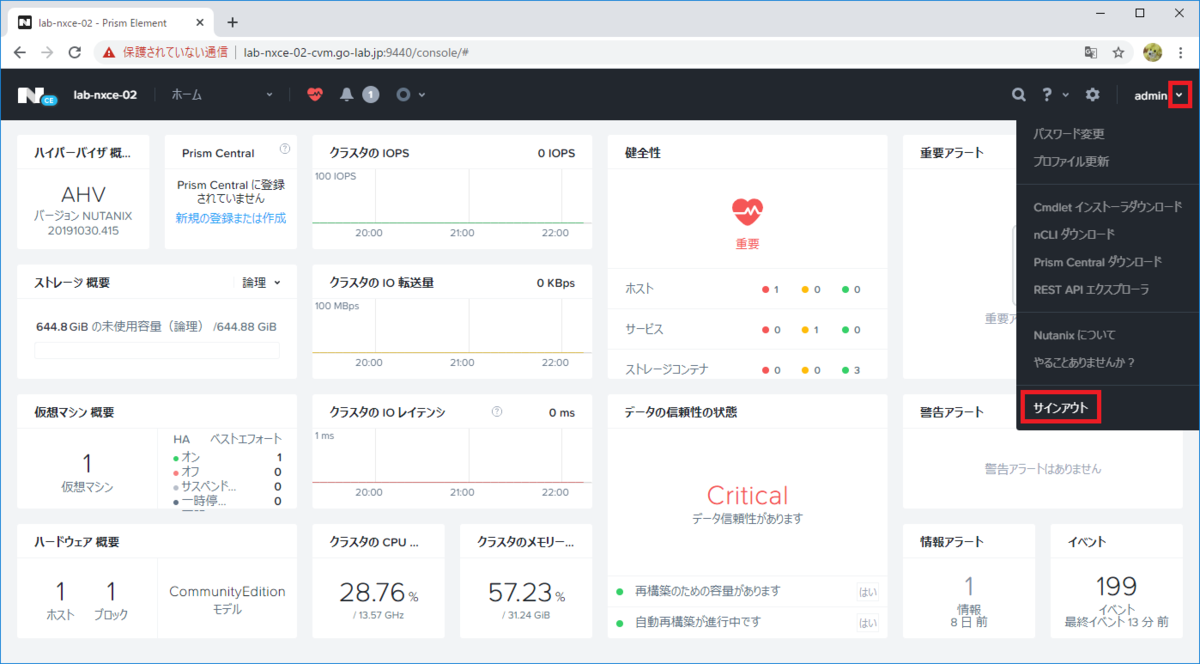Click the 情報アラート count of 1
Image resolution: width=1200 pixels, height=664 pixels.
click(968, 586)
